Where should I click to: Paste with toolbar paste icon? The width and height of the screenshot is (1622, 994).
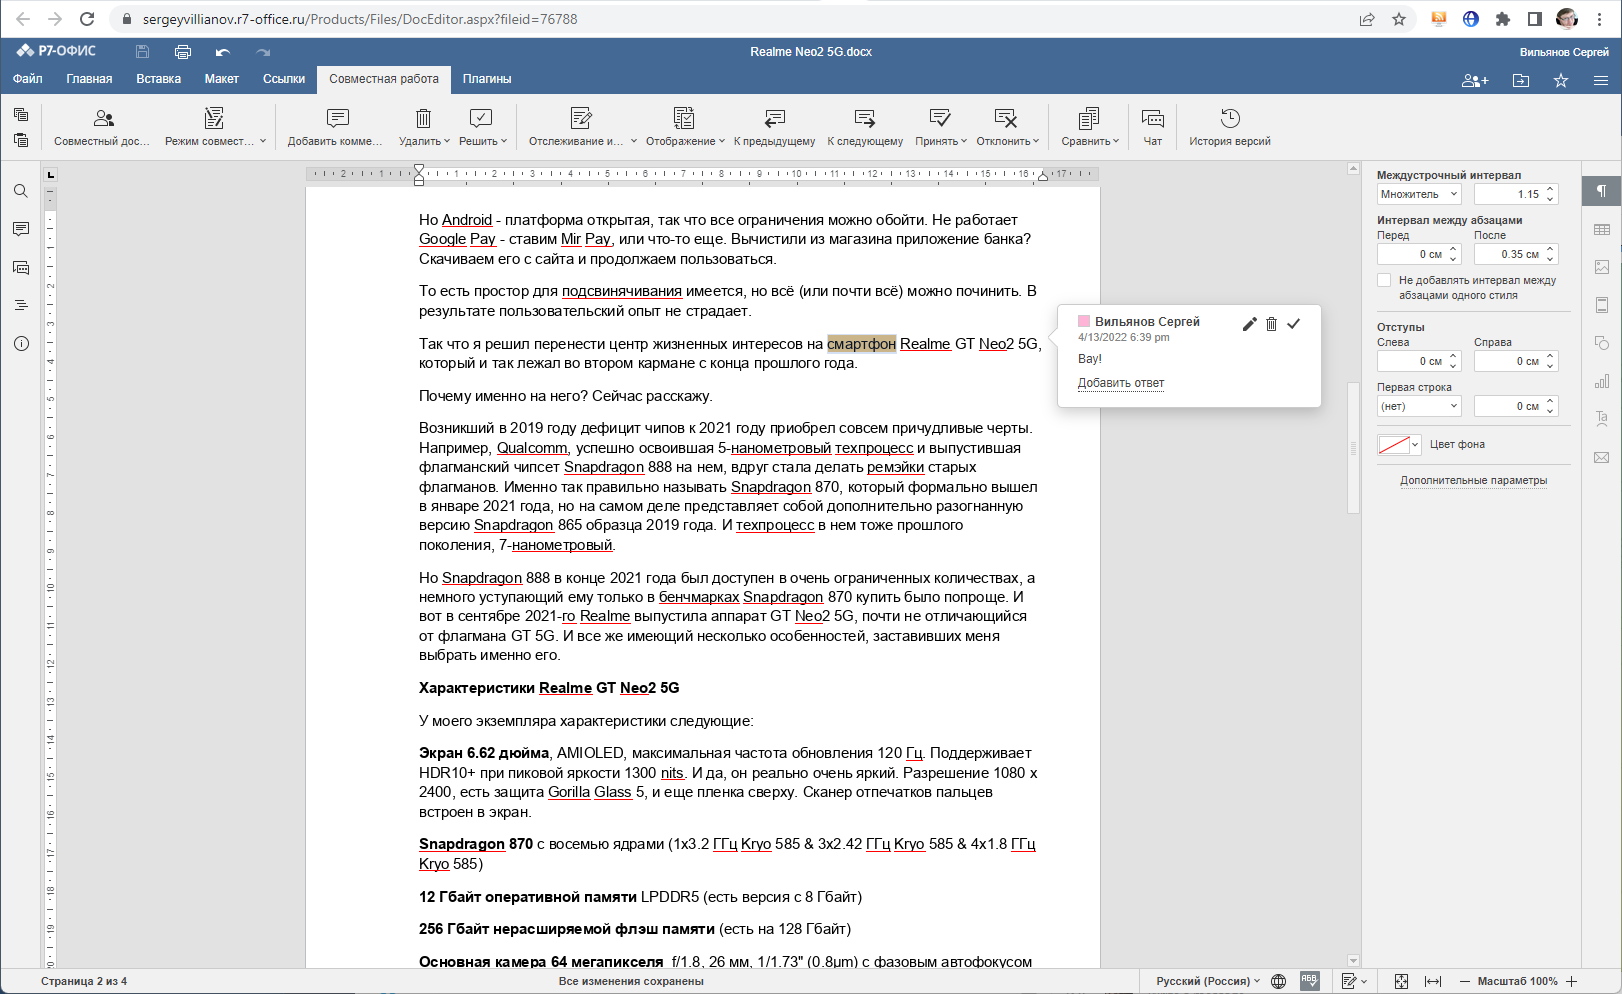21,140
